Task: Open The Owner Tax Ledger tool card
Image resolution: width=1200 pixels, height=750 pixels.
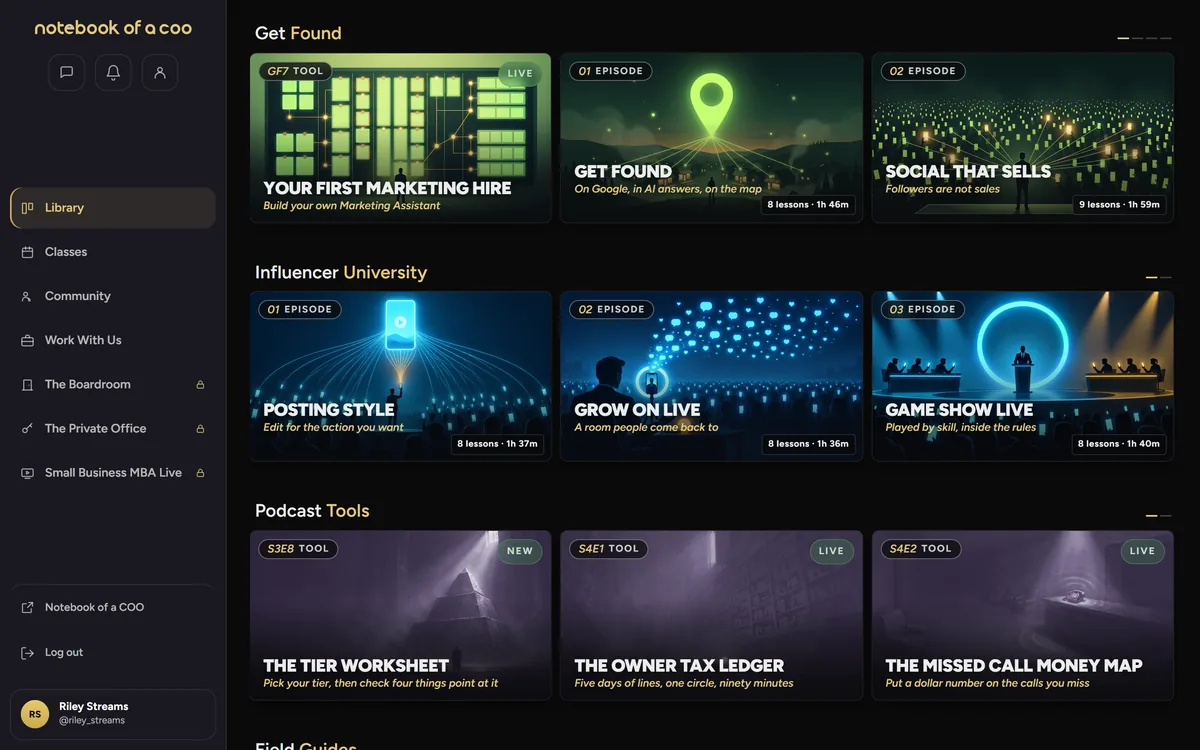Action: [711, 615]
